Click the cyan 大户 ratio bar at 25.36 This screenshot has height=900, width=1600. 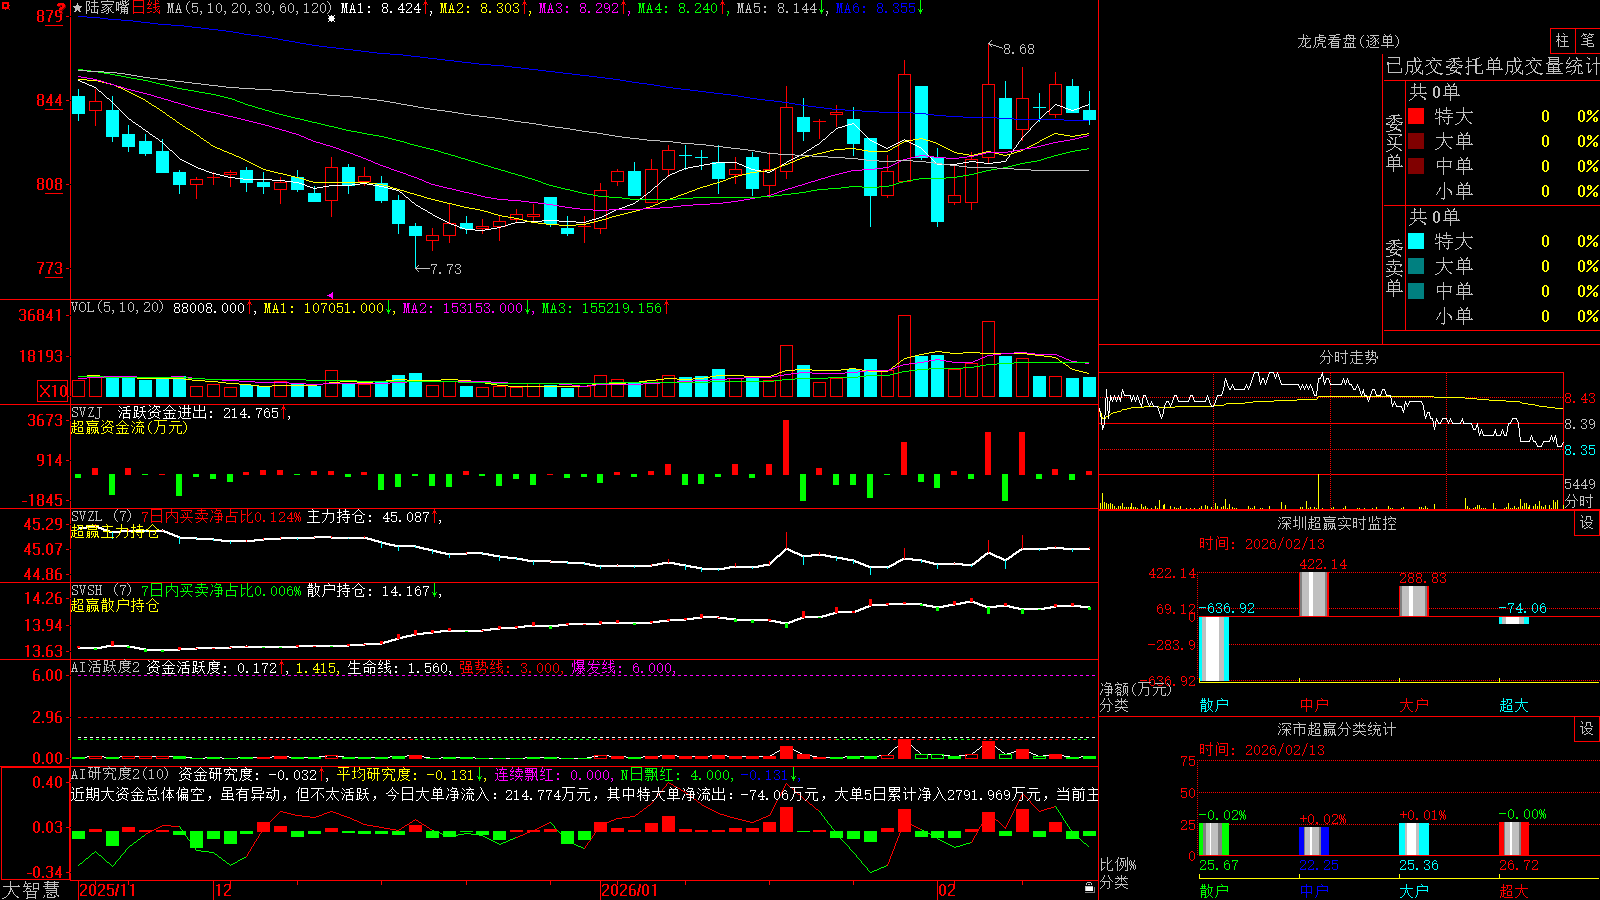[x=1414, y=840]
